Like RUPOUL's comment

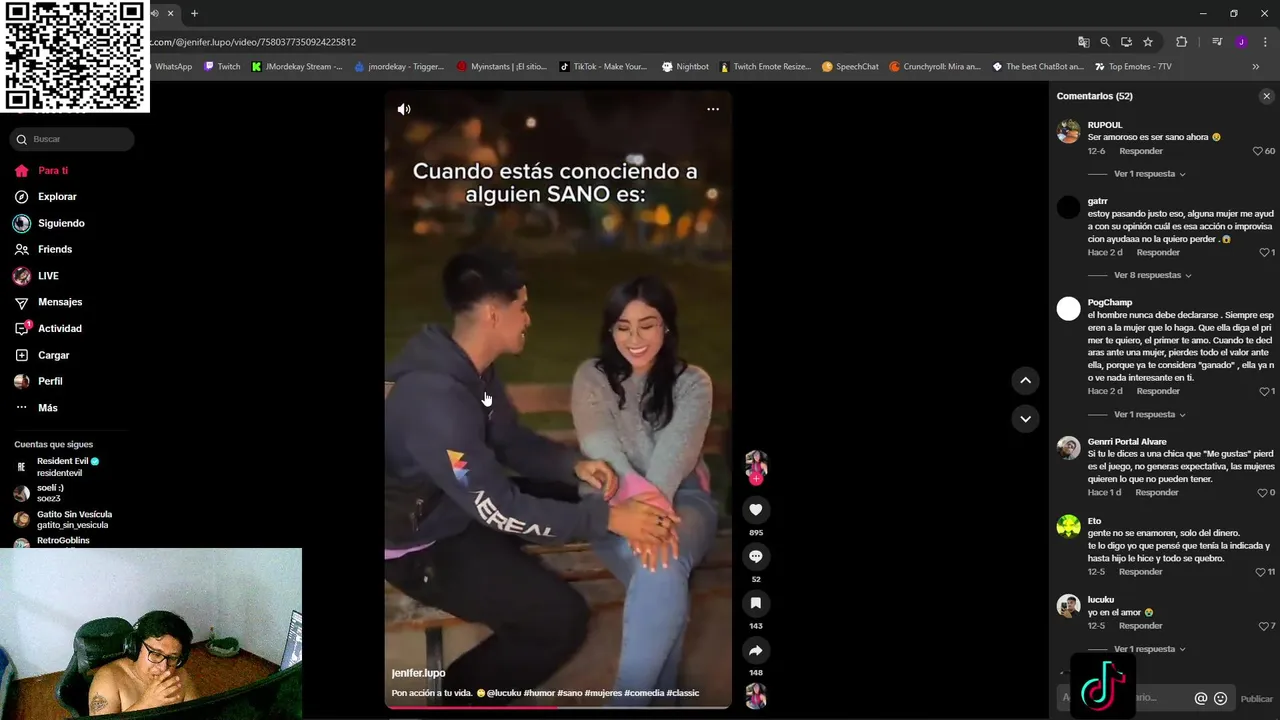pos(1258,151)
